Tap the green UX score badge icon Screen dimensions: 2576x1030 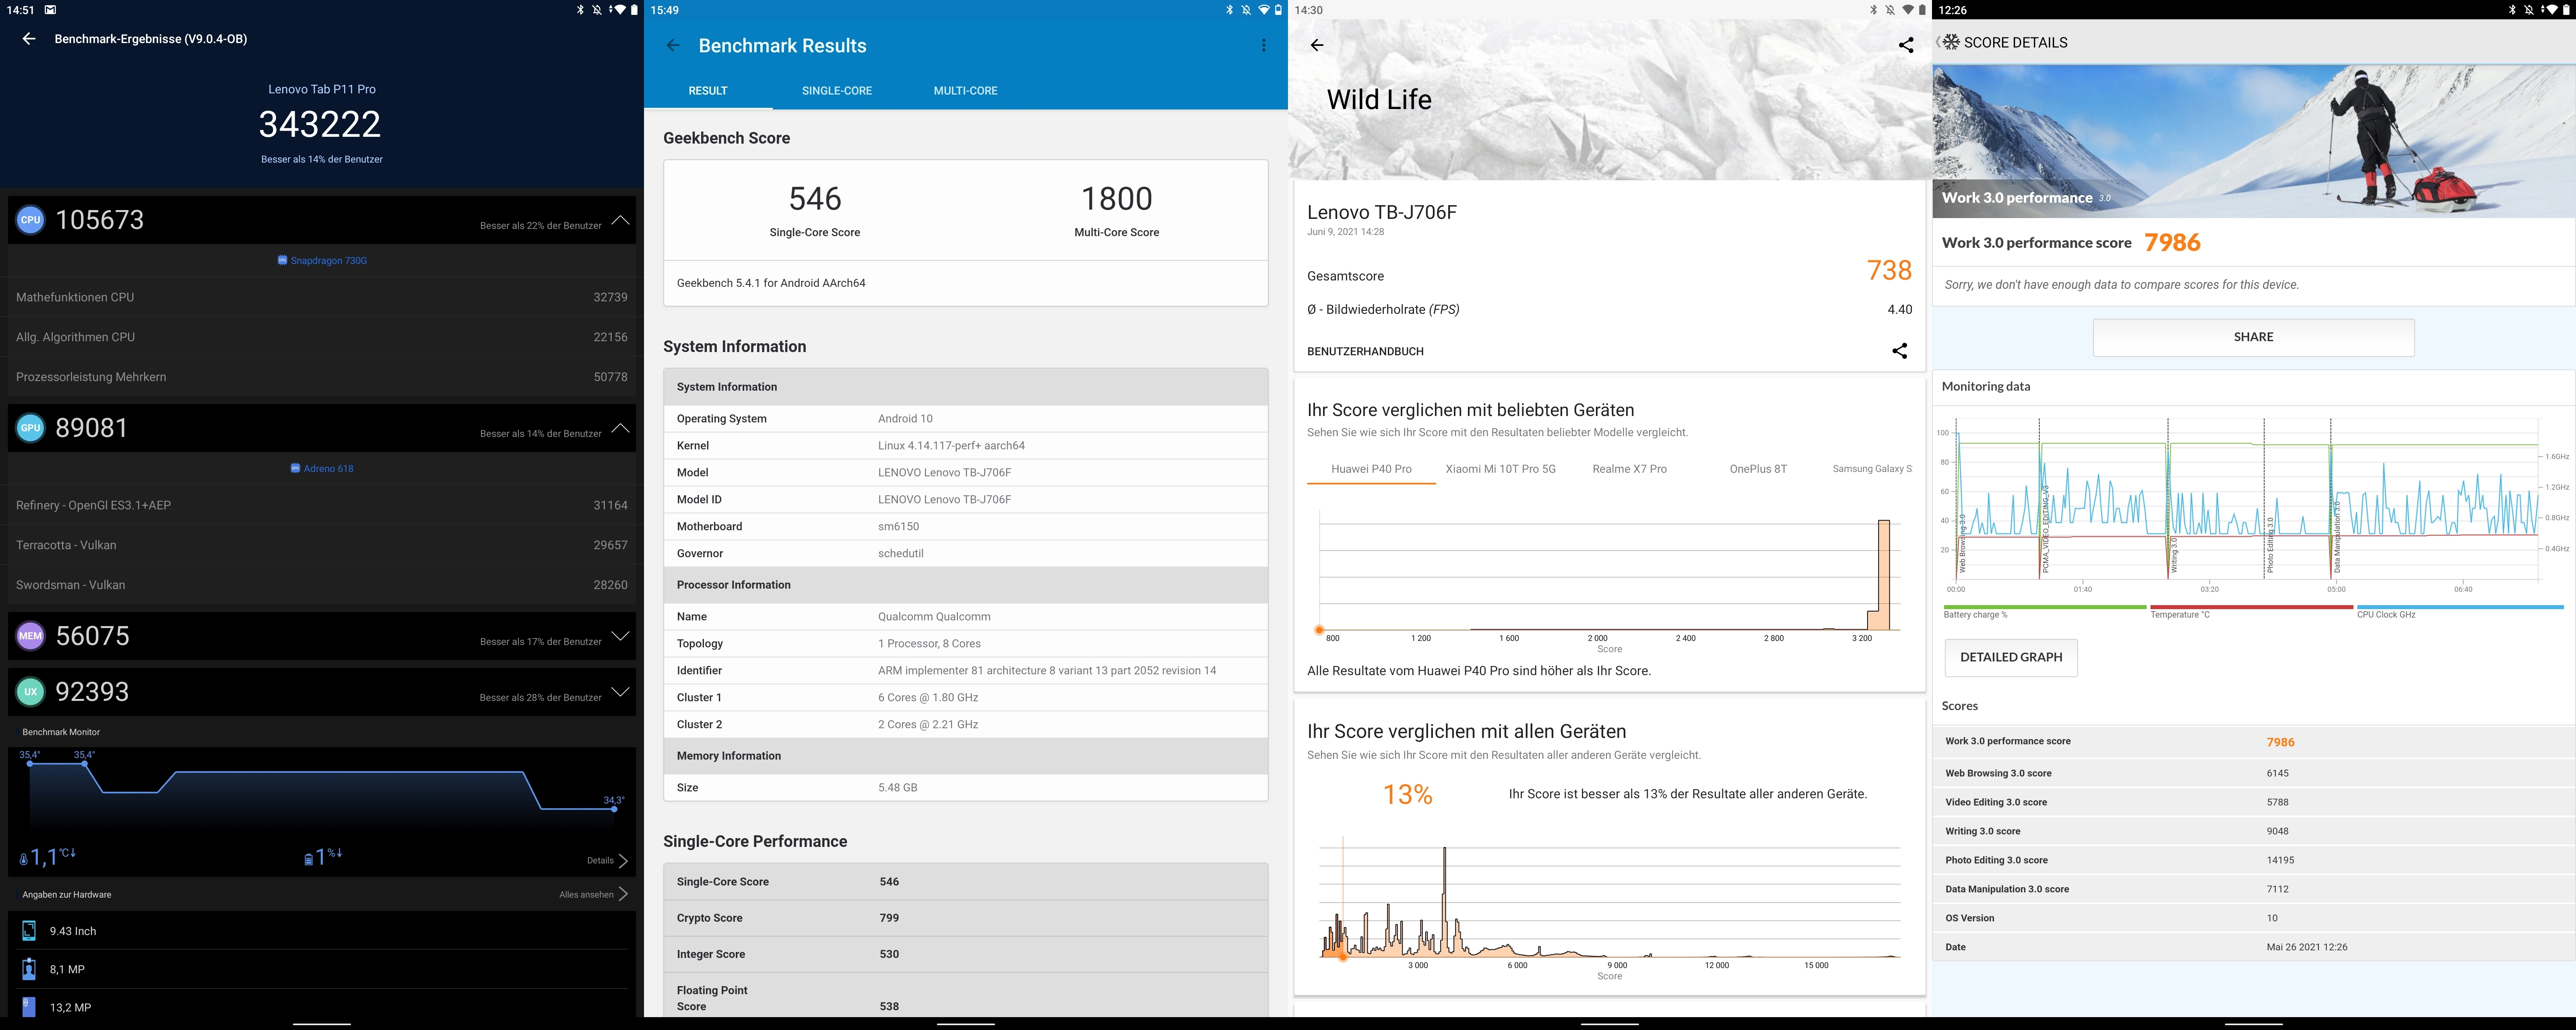coord(31,692)
